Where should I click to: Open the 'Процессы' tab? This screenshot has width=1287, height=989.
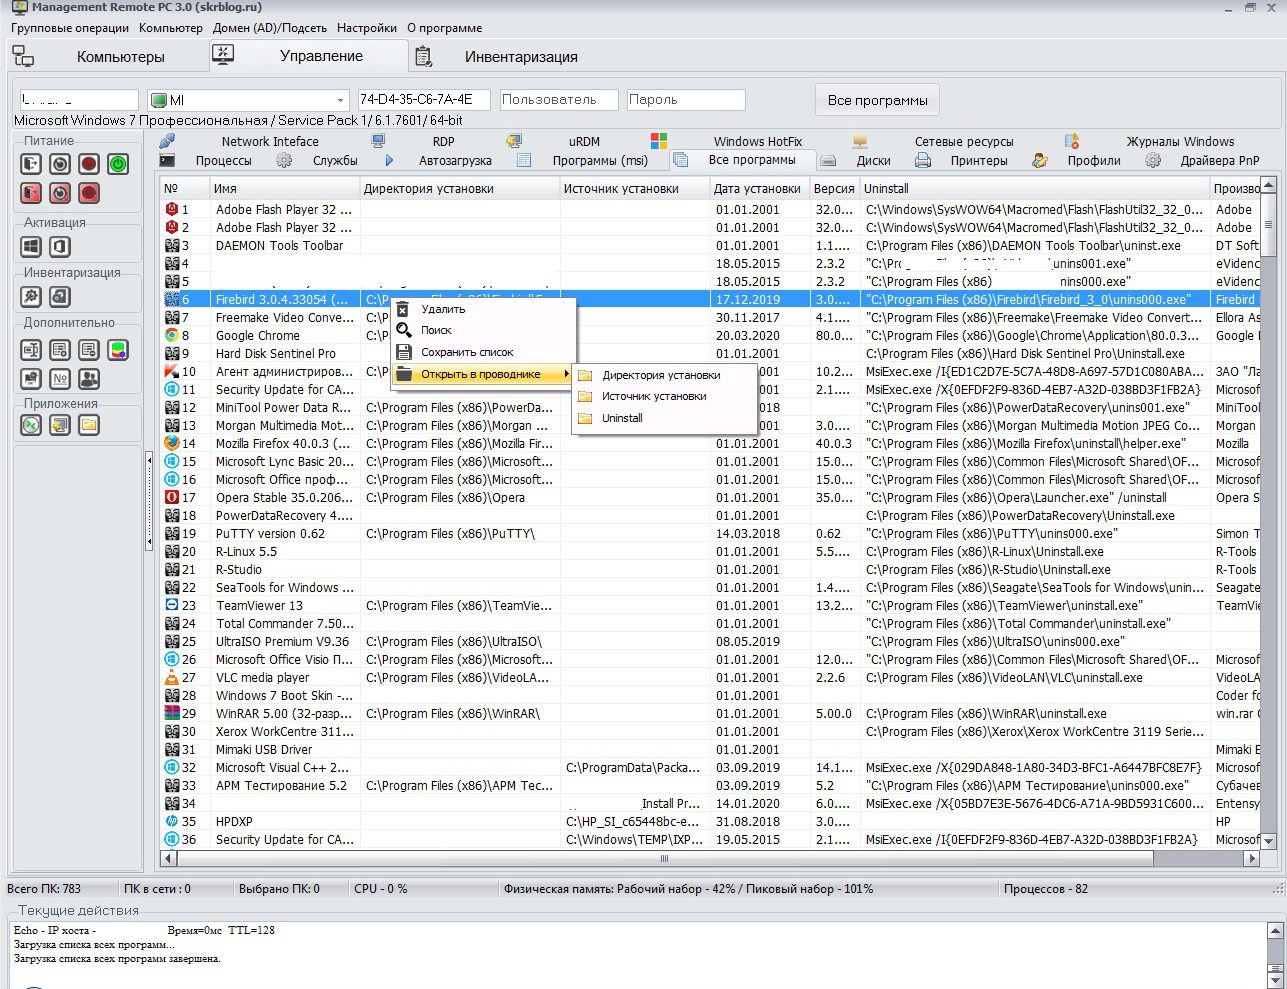click(x=212, y=160)
